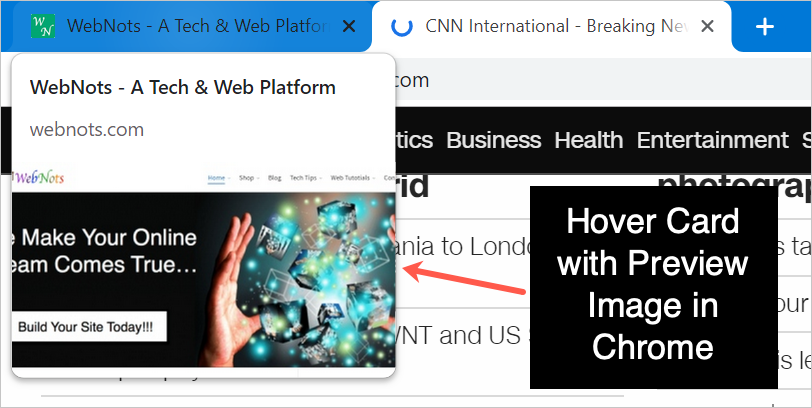Click Tech Tips in the preview navigation

303,178
